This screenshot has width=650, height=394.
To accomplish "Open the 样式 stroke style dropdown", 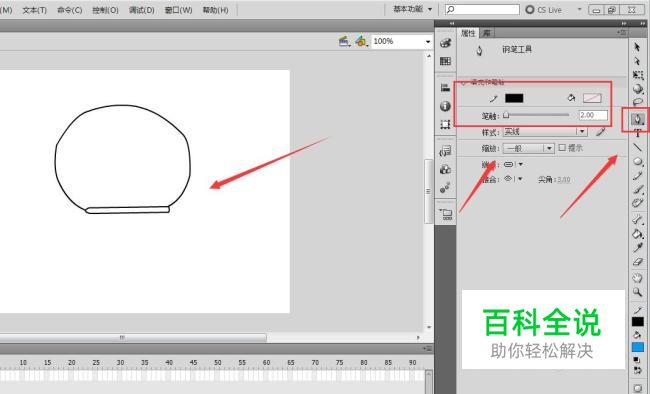I will [545, 132].
